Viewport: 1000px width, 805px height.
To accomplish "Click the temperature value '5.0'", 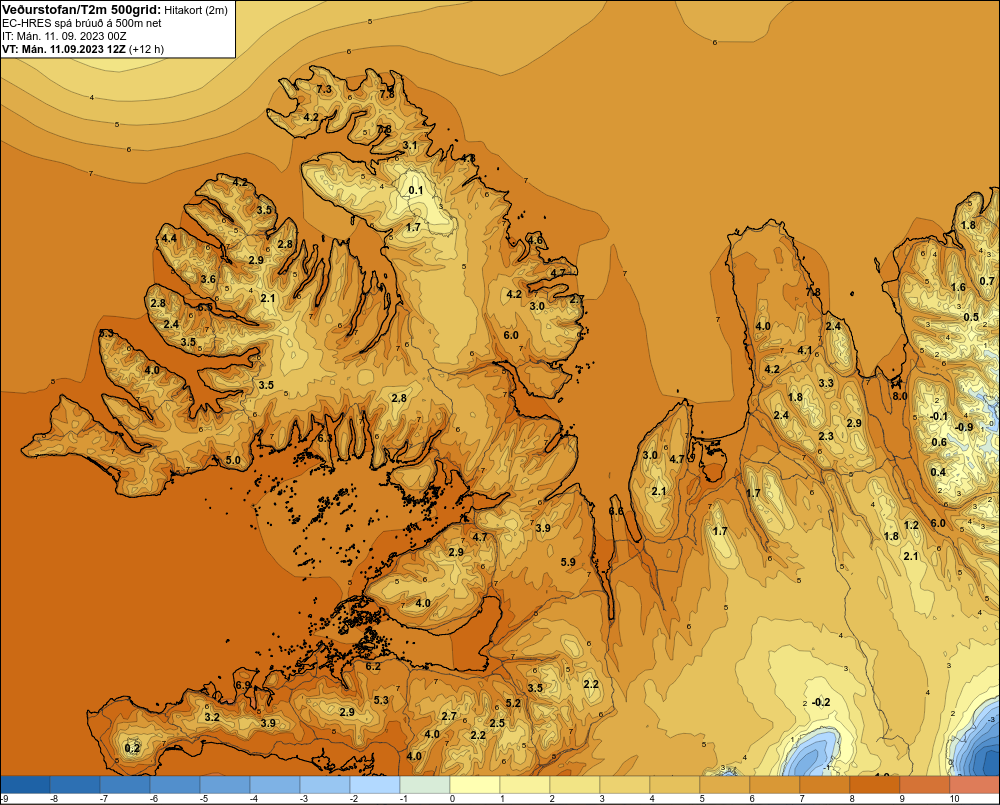I will [x=233, y=460].
